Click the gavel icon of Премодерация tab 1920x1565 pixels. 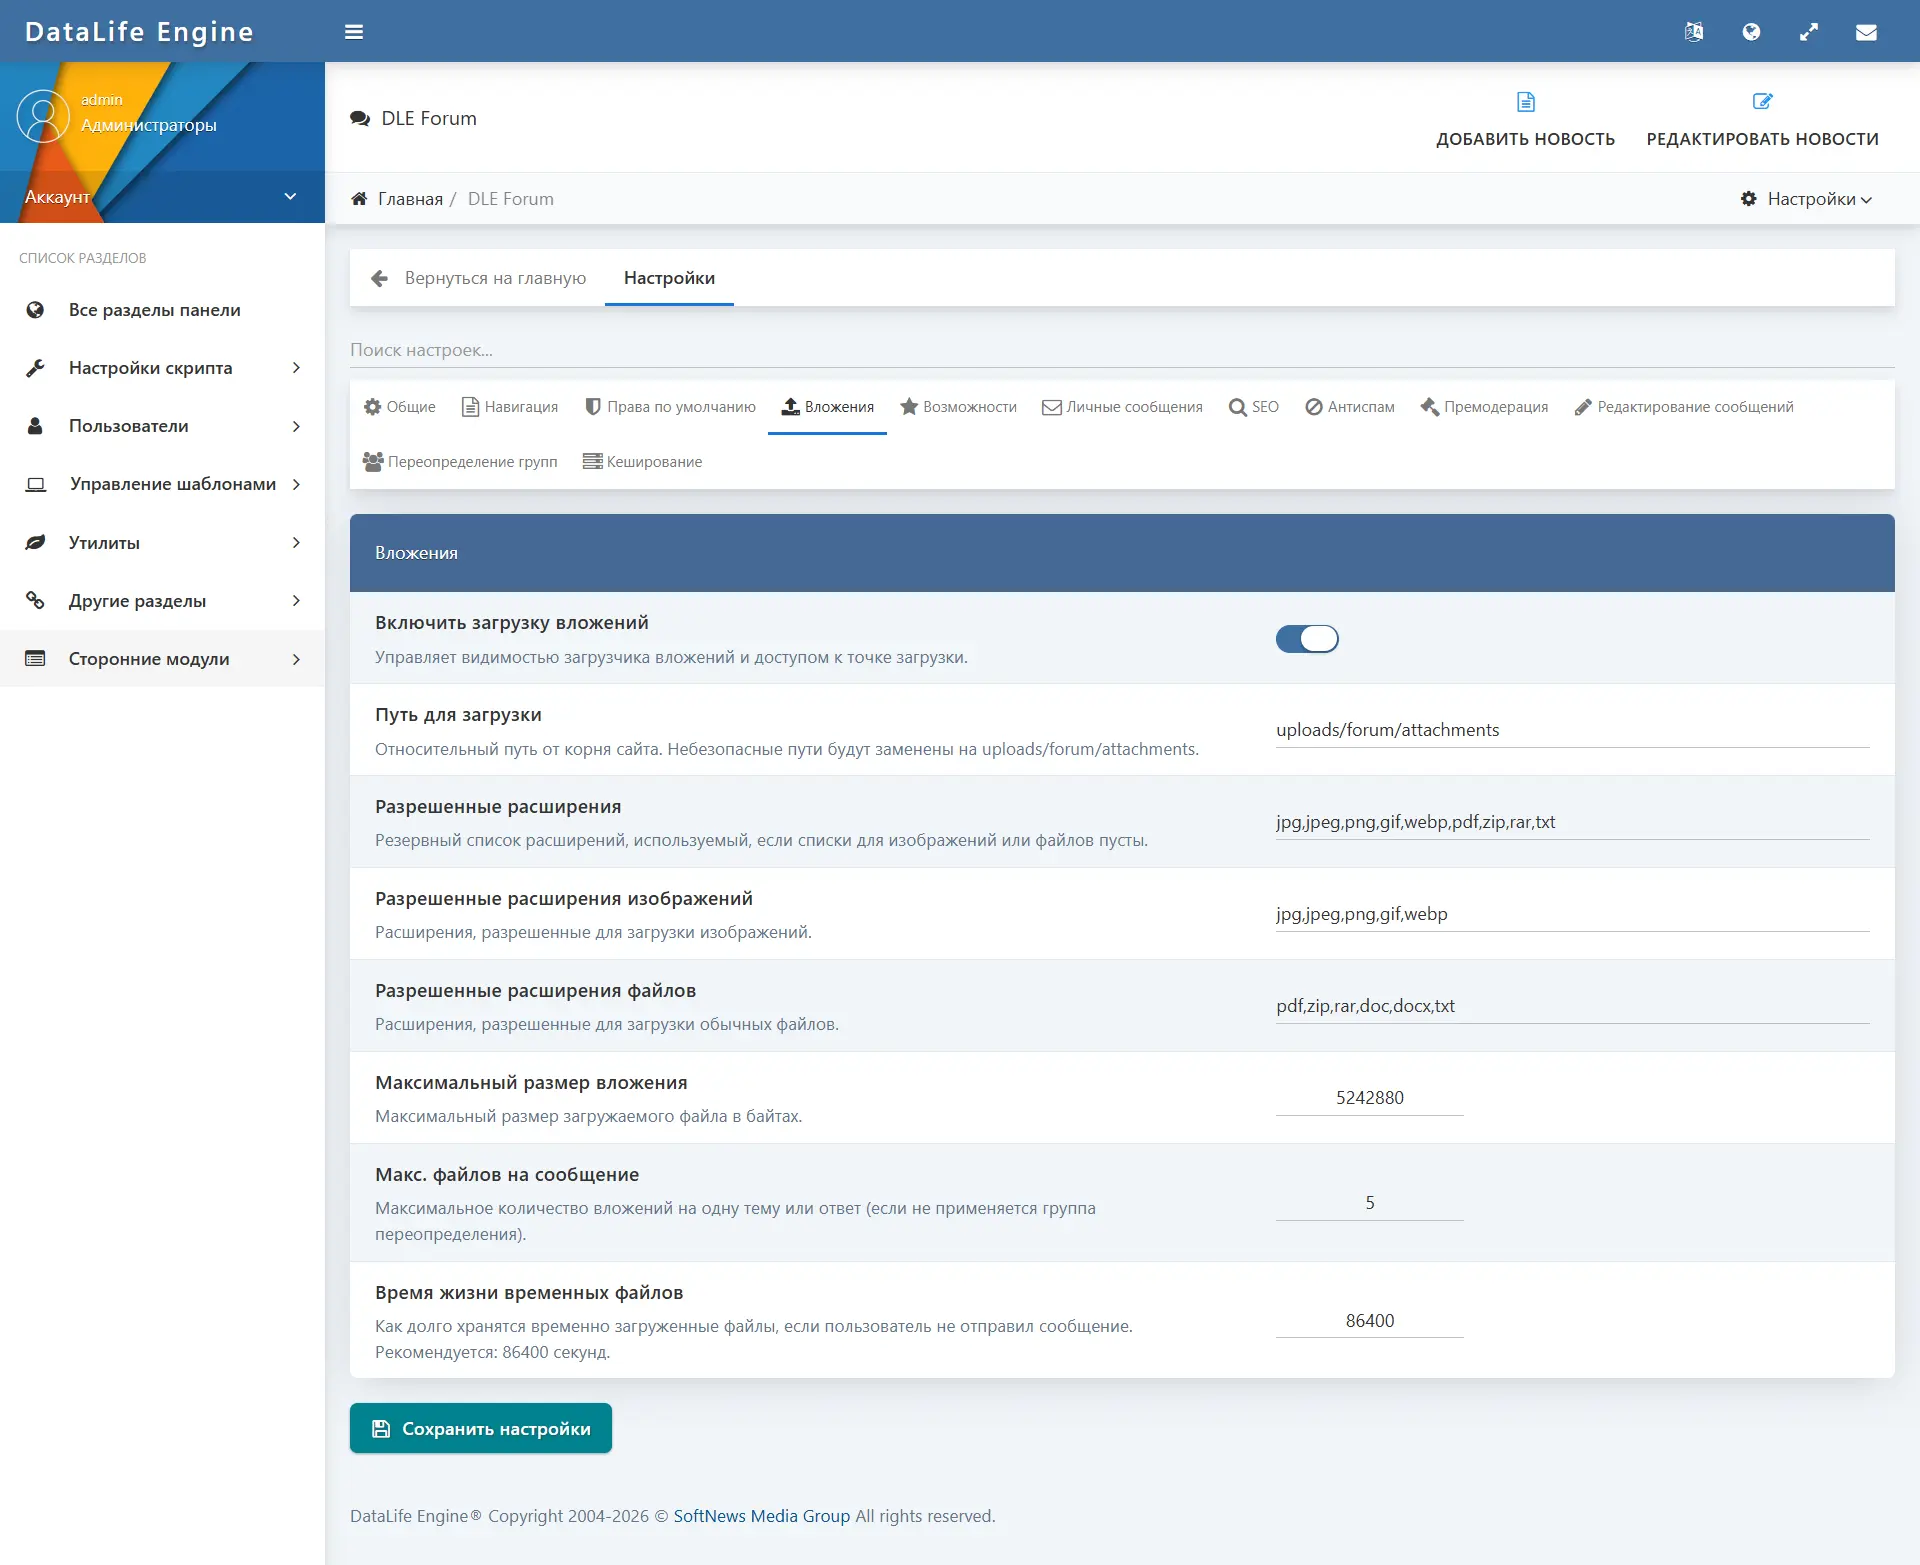point(1430,406)
